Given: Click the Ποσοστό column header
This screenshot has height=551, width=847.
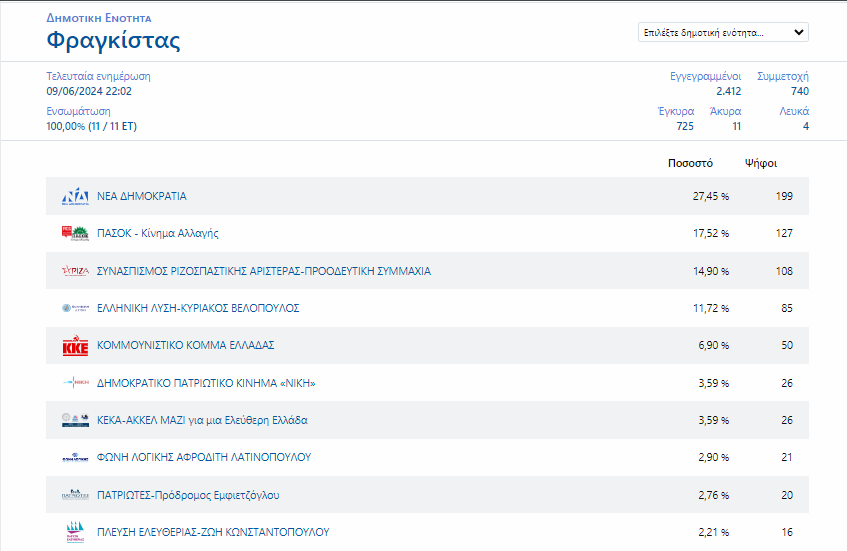Looking at the screenshot, I should (690, 163).
